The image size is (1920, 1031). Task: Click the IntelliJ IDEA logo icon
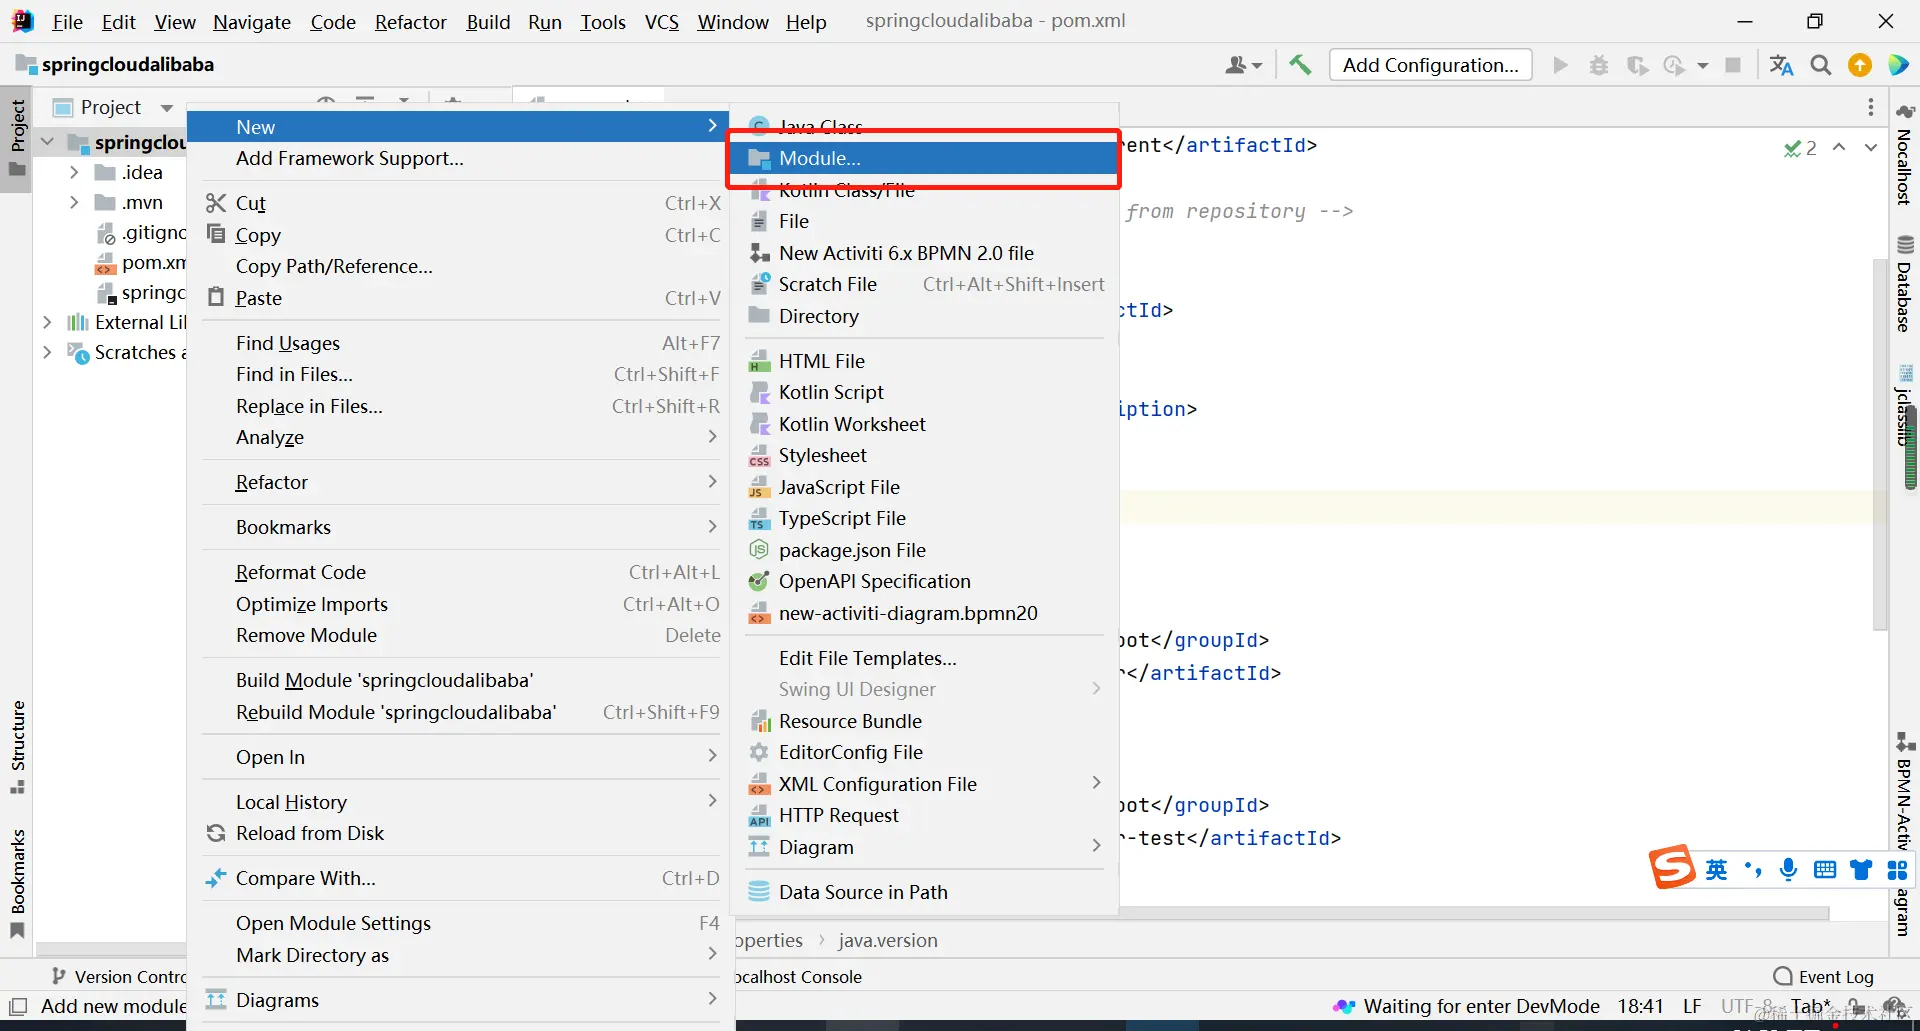(22, 21)
